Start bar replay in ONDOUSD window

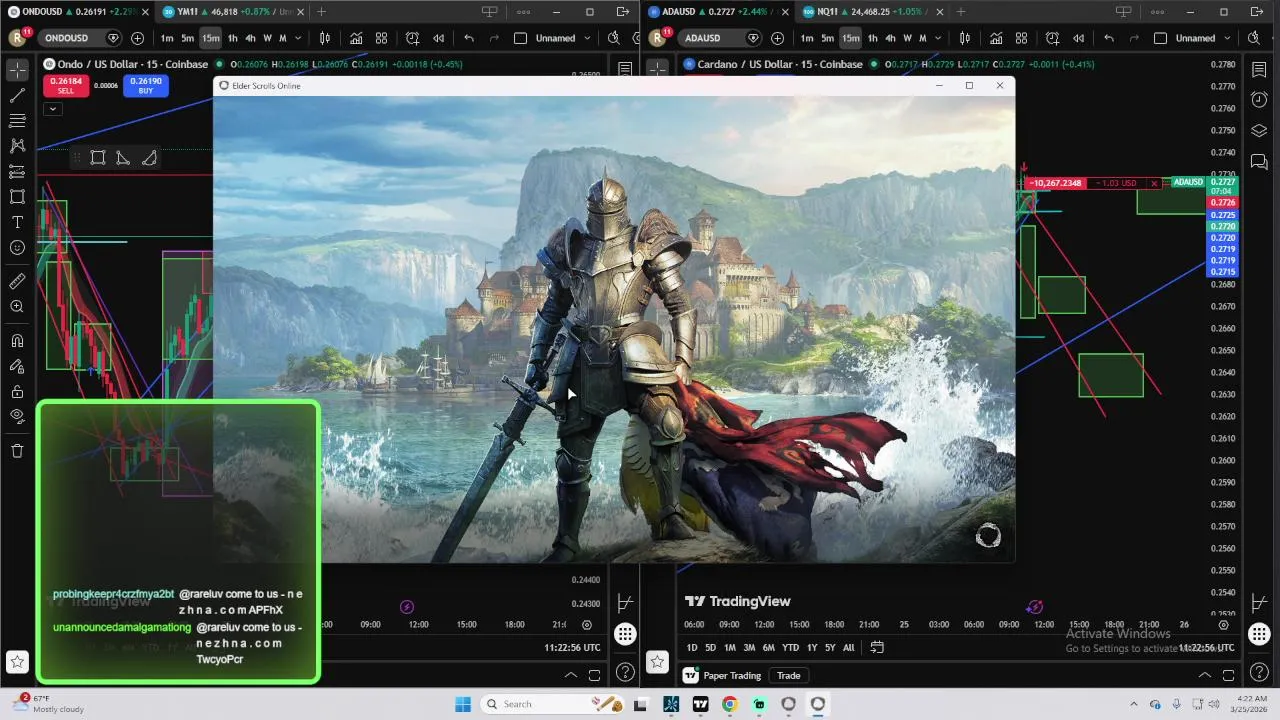(438, 38)
